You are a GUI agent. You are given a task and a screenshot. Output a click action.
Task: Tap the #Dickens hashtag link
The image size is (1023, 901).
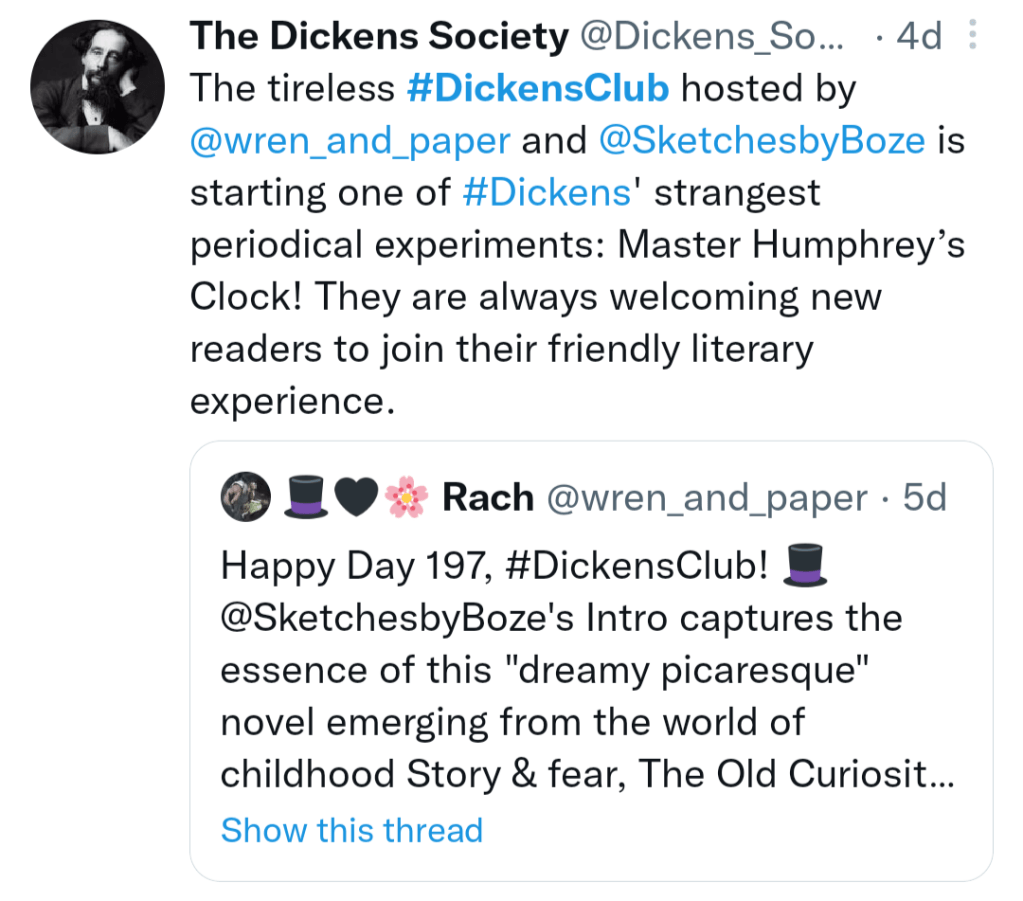click(547, 192)
